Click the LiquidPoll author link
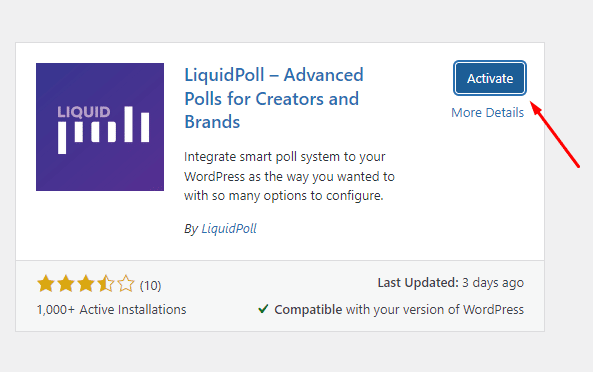The width and height of the screenshot is (593, 372). pos(229,228)
